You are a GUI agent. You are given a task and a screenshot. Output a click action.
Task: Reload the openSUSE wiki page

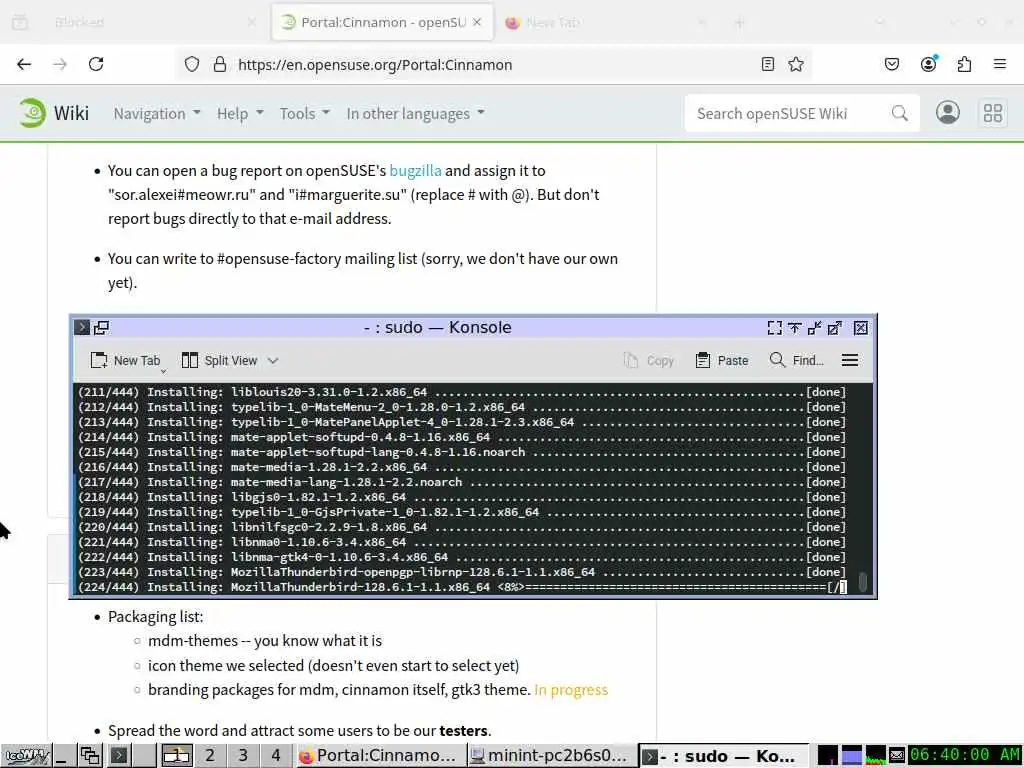point(96,64)
